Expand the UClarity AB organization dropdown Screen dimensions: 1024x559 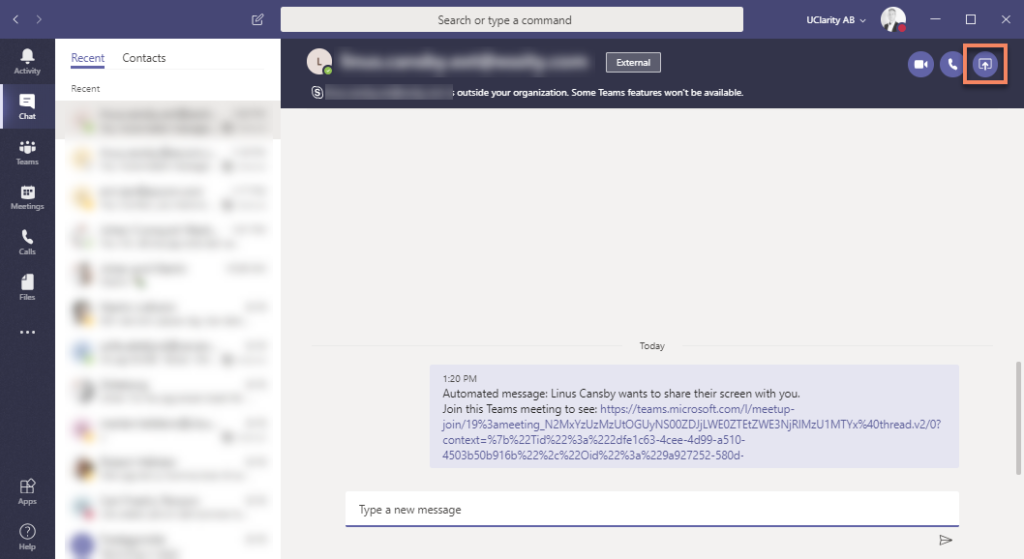pyautogui.click(x=835, y=20)
